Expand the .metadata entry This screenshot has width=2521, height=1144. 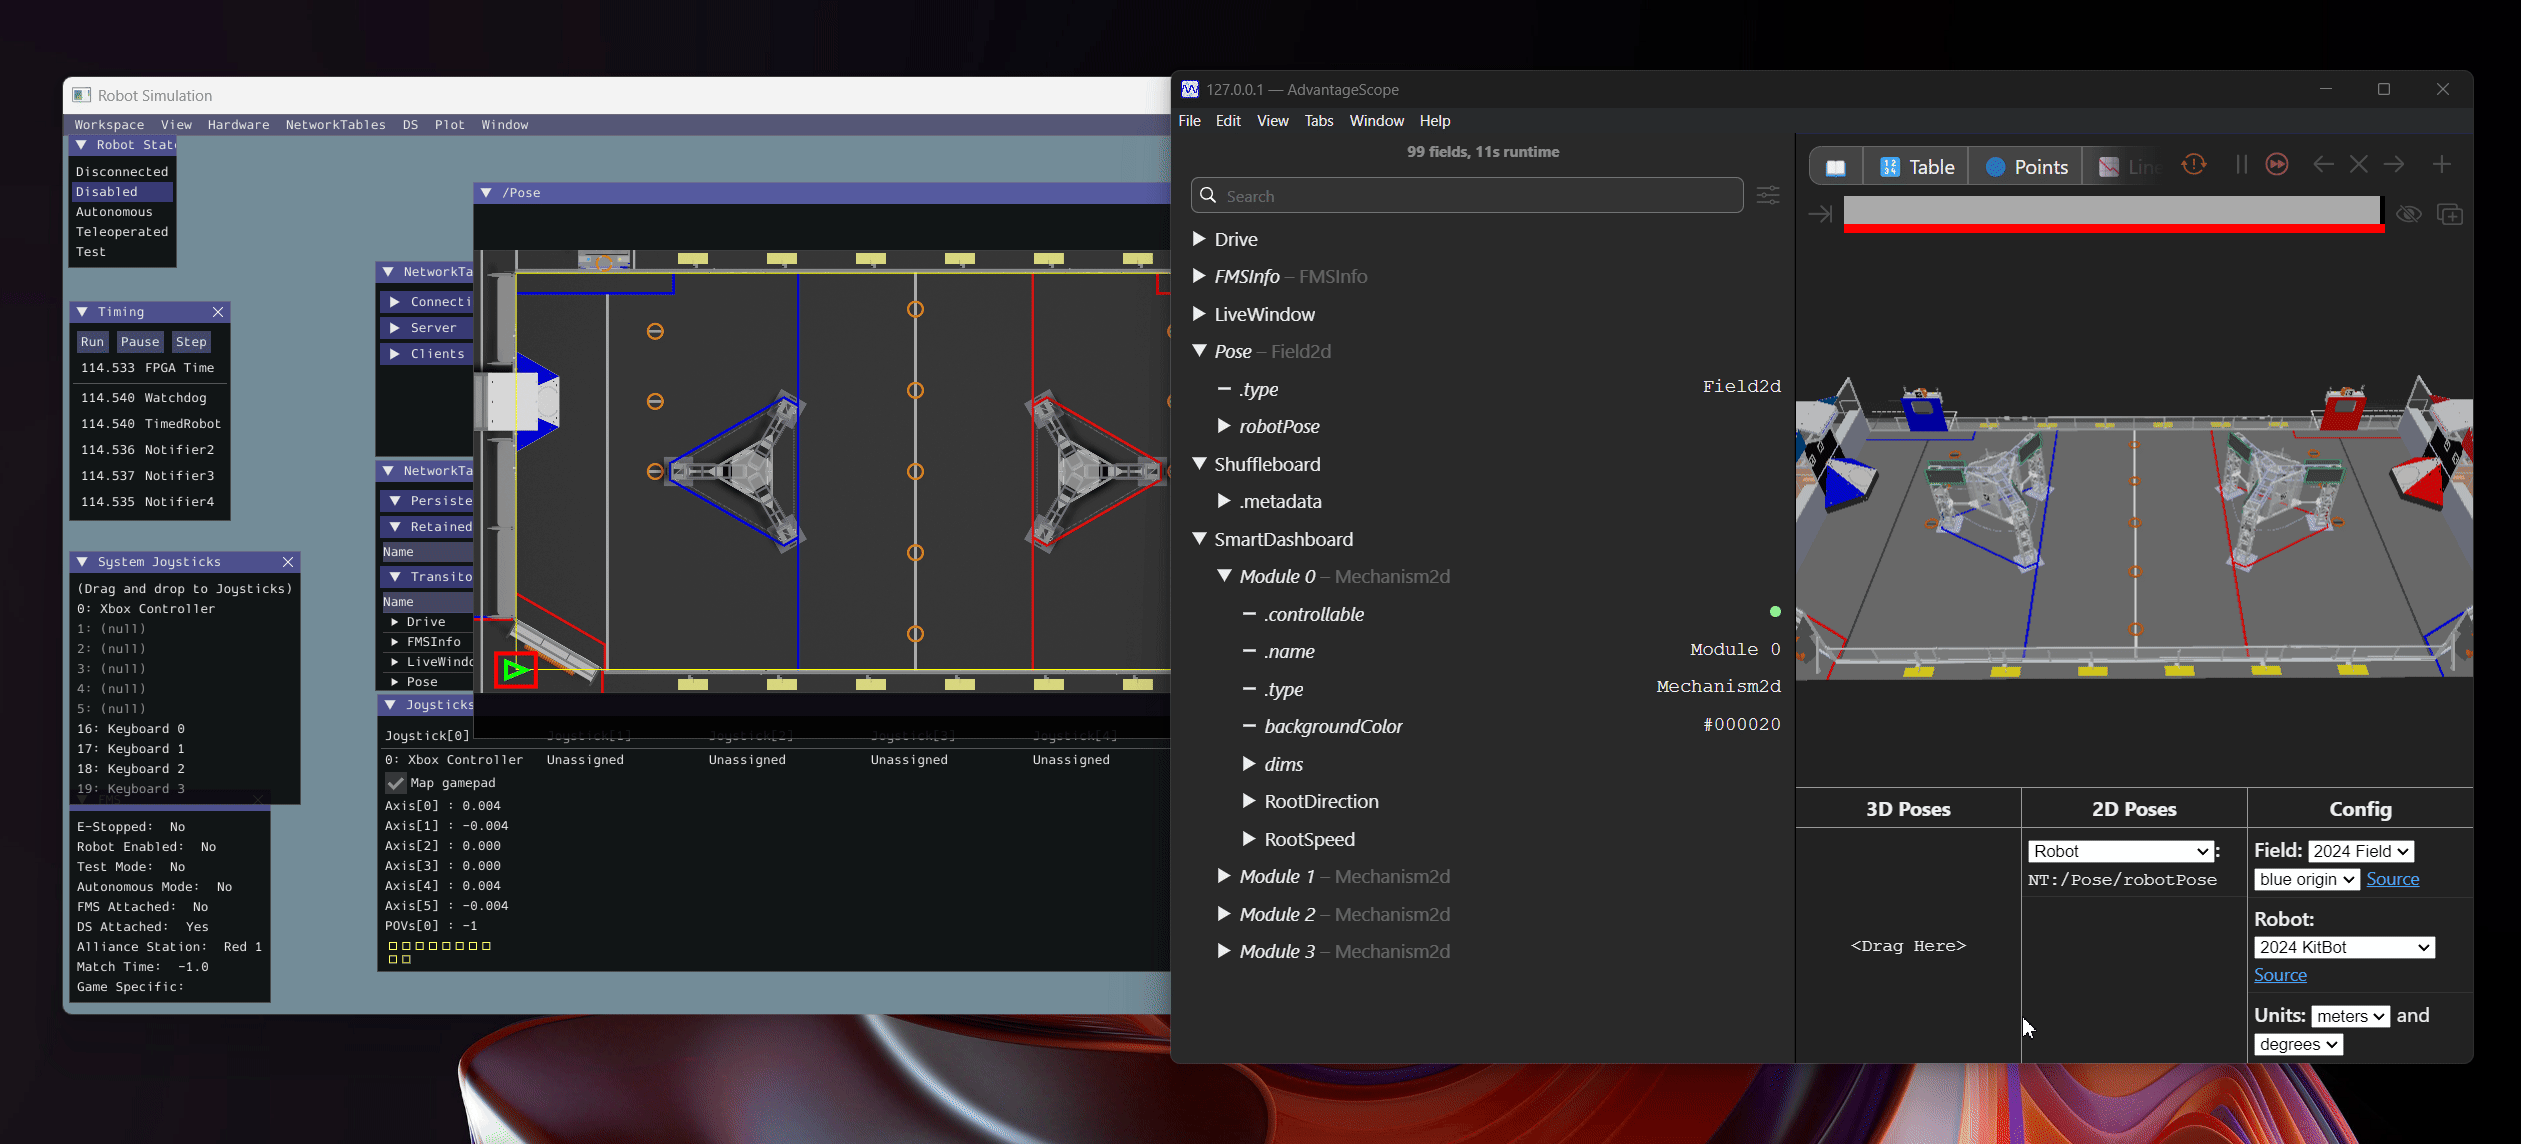tap(1224, 501)
